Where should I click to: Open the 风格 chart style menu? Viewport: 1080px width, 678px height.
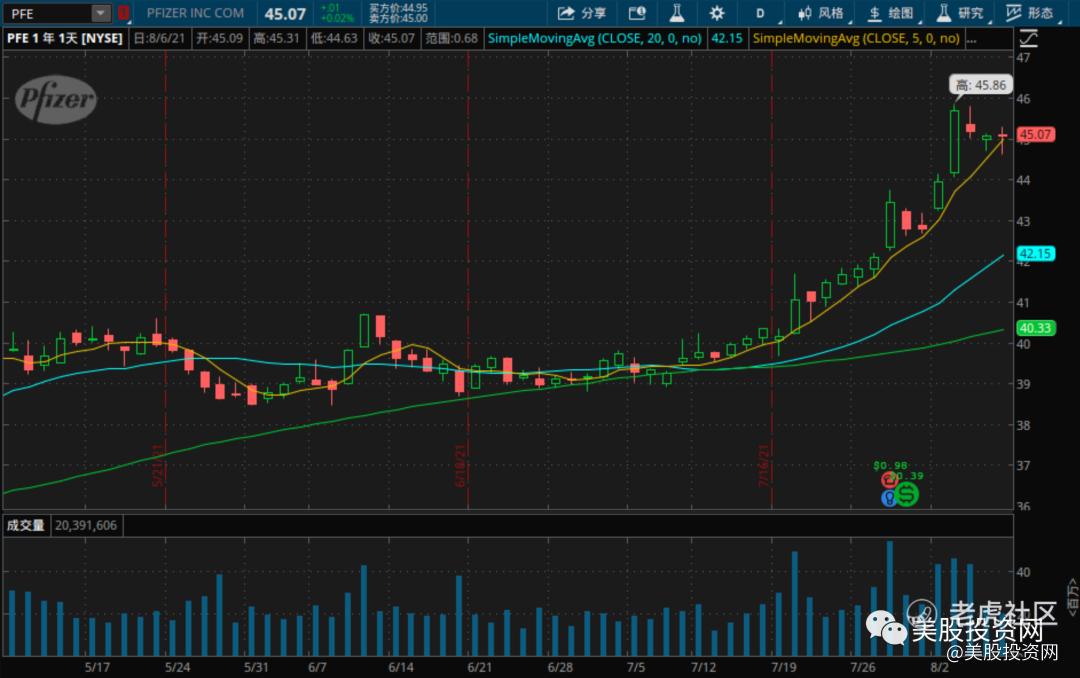820,13
